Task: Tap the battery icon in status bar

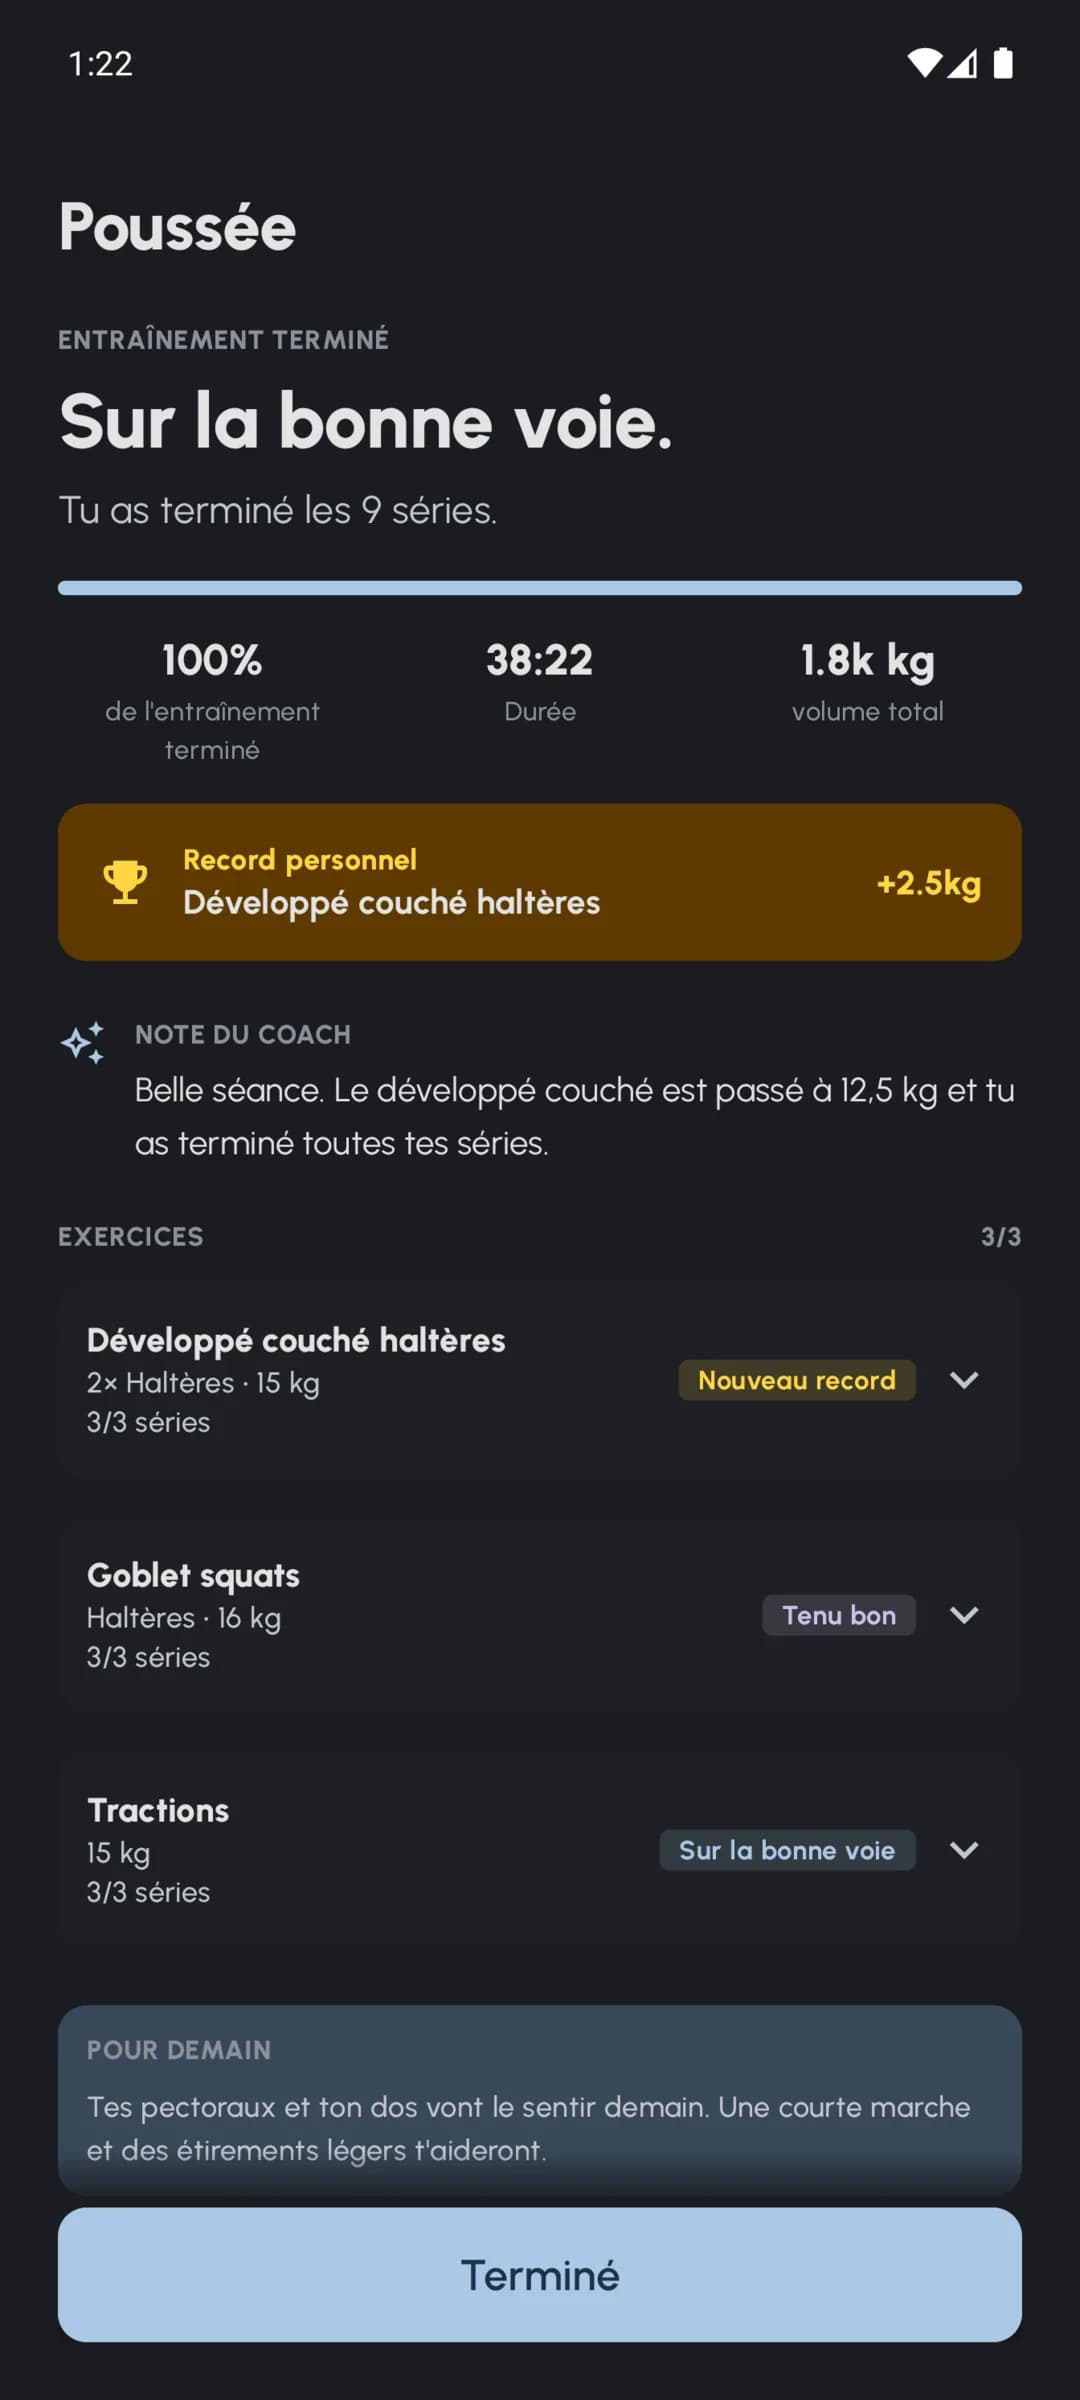Action: coord(1002,63)
